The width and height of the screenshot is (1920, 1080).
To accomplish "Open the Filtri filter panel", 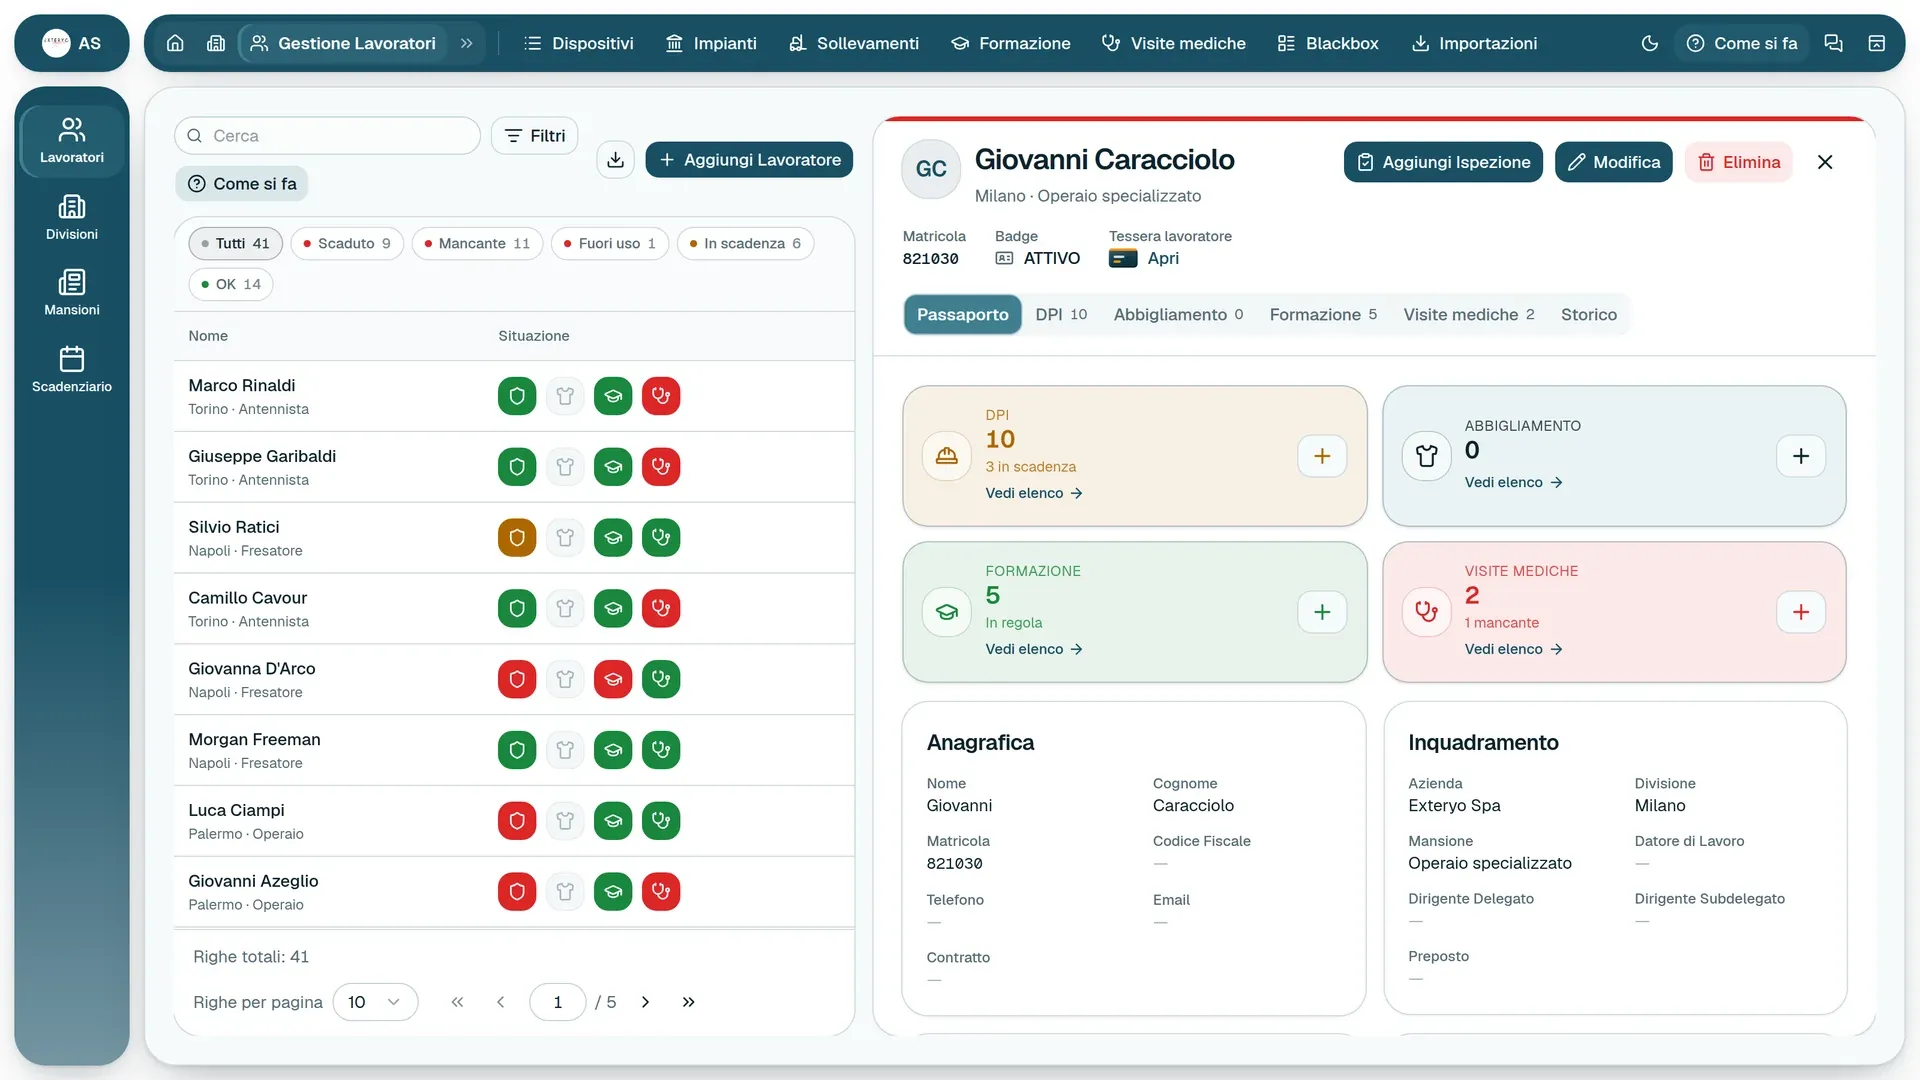I will pyautogui.click(x=535, y=136).
